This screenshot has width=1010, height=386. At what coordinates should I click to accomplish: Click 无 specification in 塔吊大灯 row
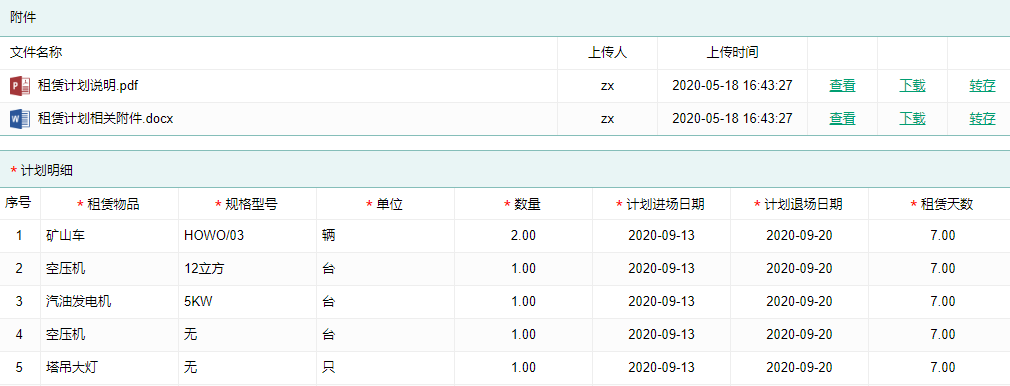tap(247, 367)
